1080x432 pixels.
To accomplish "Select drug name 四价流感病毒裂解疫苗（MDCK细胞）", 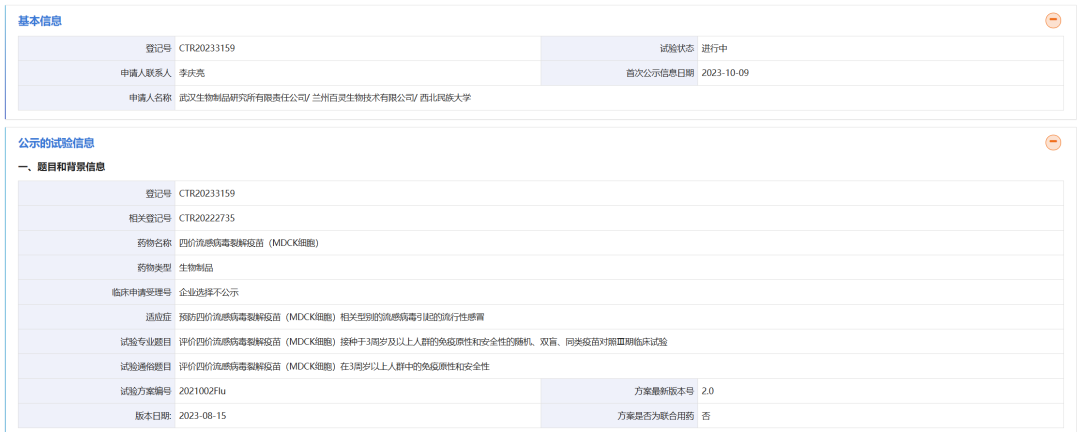I will (249, 243).
